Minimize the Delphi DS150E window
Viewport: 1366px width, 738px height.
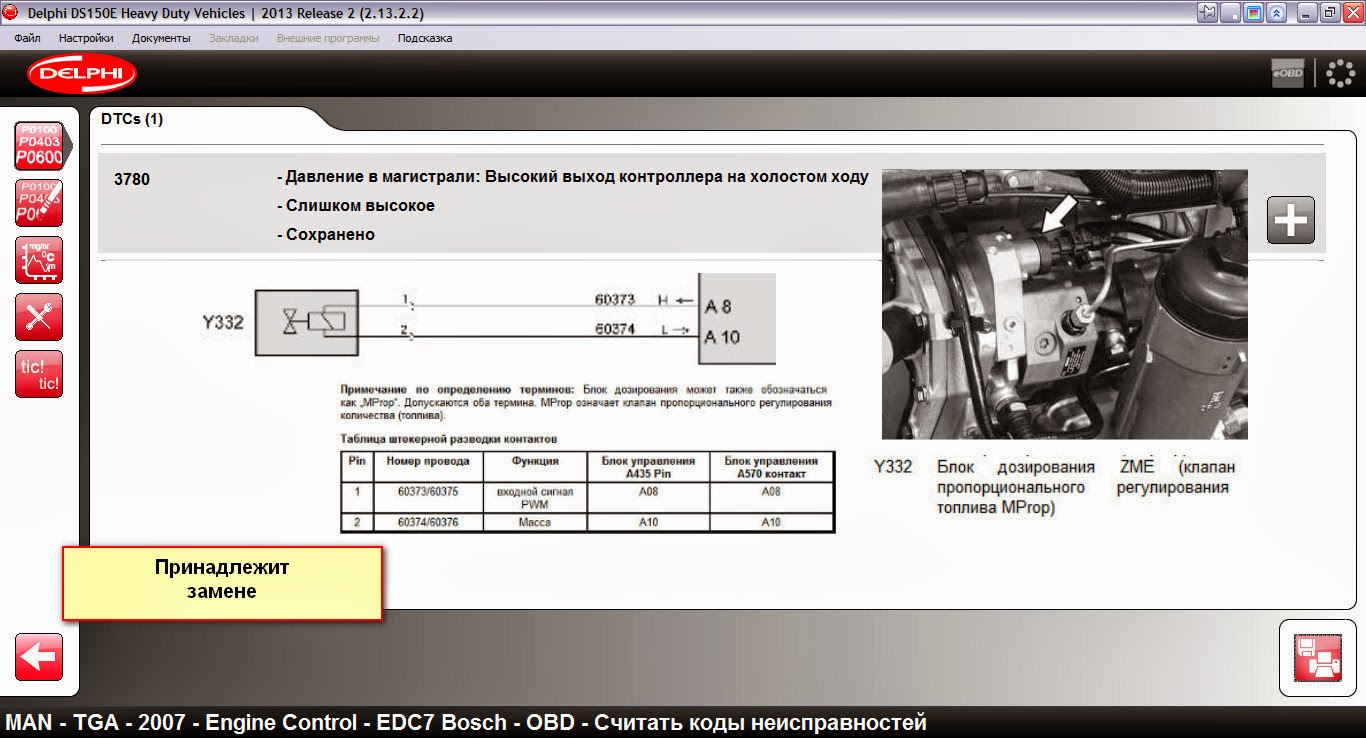1307,12
